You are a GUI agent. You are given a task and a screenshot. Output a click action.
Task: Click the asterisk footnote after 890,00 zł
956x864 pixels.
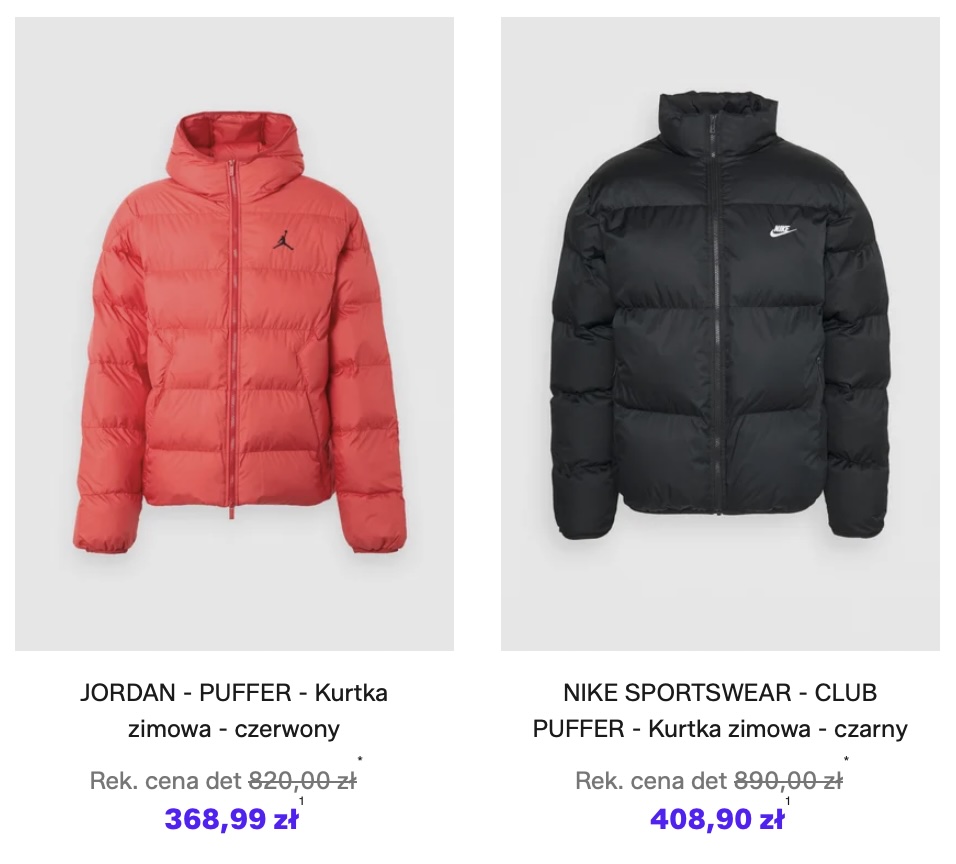[846, 760]
